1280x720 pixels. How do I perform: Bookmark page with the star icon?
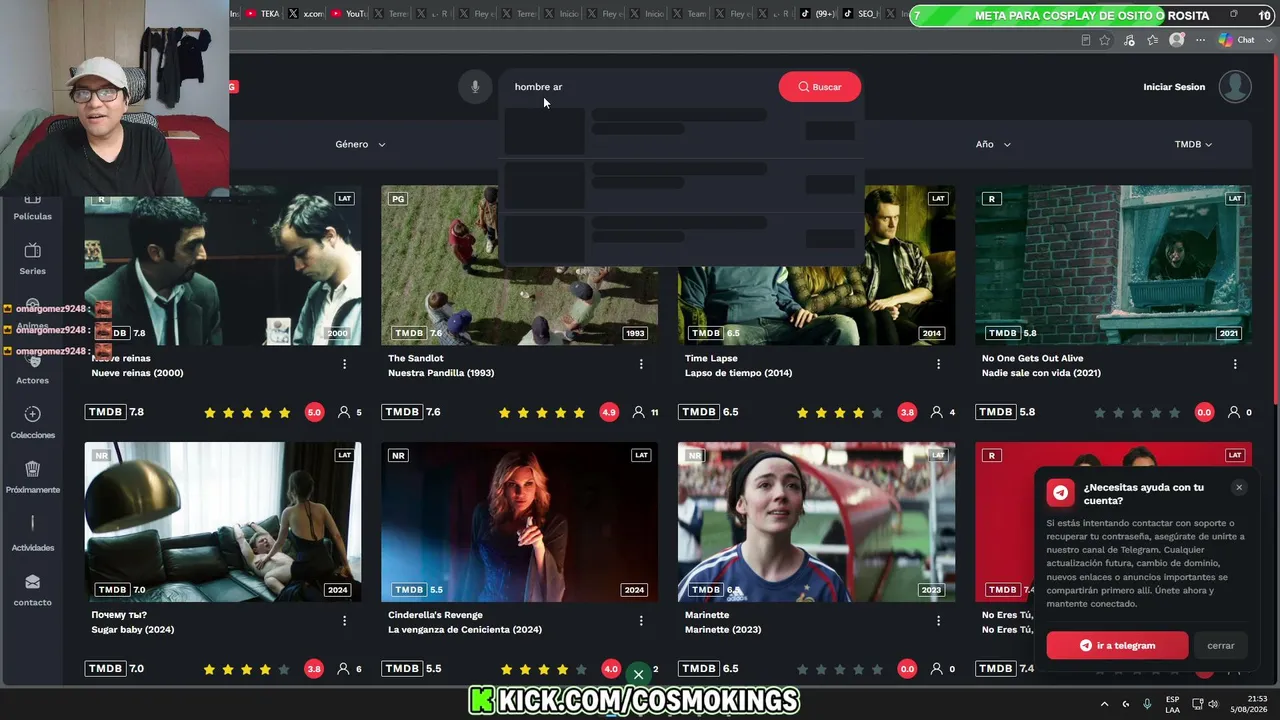tap(1104, 40)
